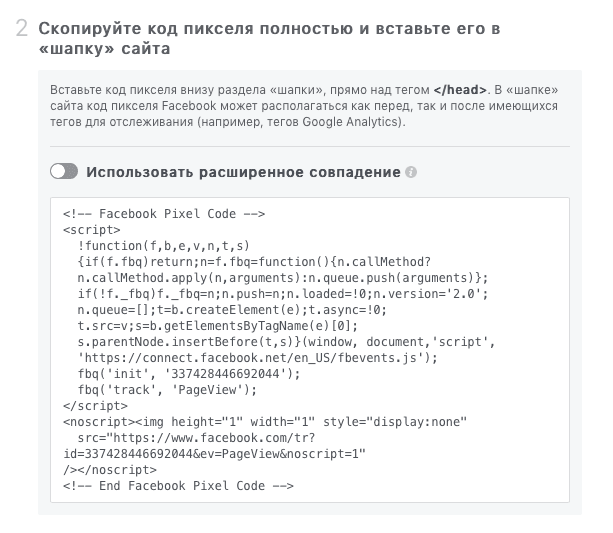Click the id=337428446692044&ev=PageView line

pos(215,454)
